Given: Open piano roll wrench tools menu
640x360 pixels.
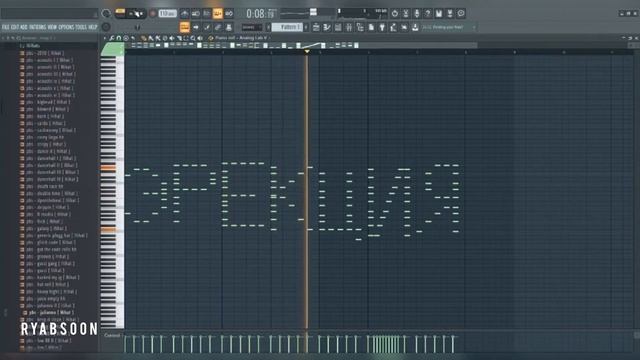Looking at the screenshot, I should click(111, 38).
